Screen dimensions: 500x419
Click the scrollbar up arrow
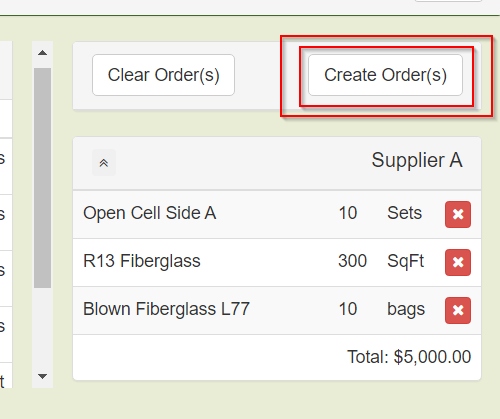click(42, 53)
